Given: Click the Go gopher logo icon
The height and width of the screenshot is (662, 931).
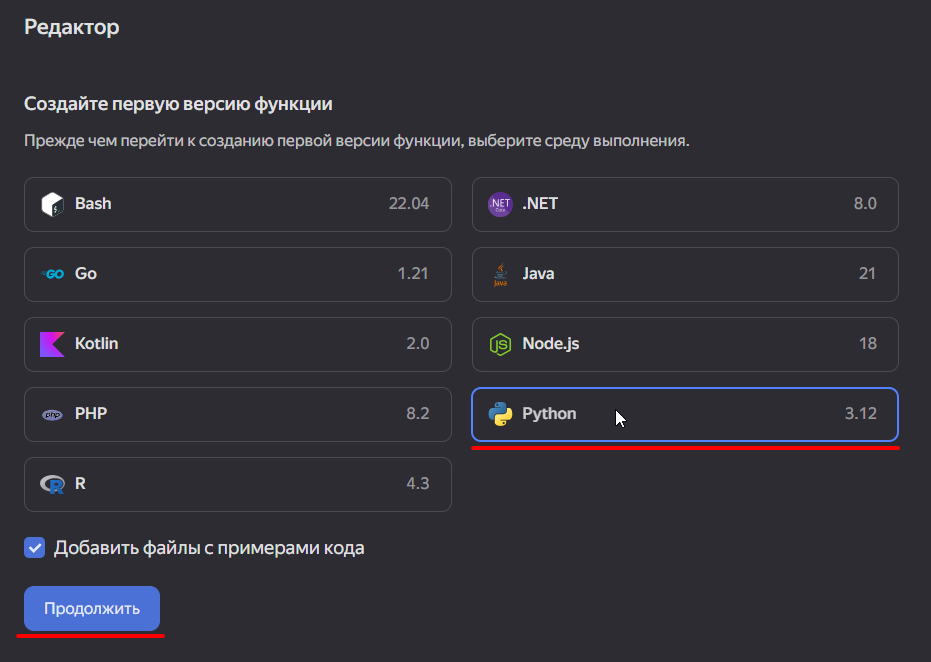Looking at the screenshot, I should 52,274.
